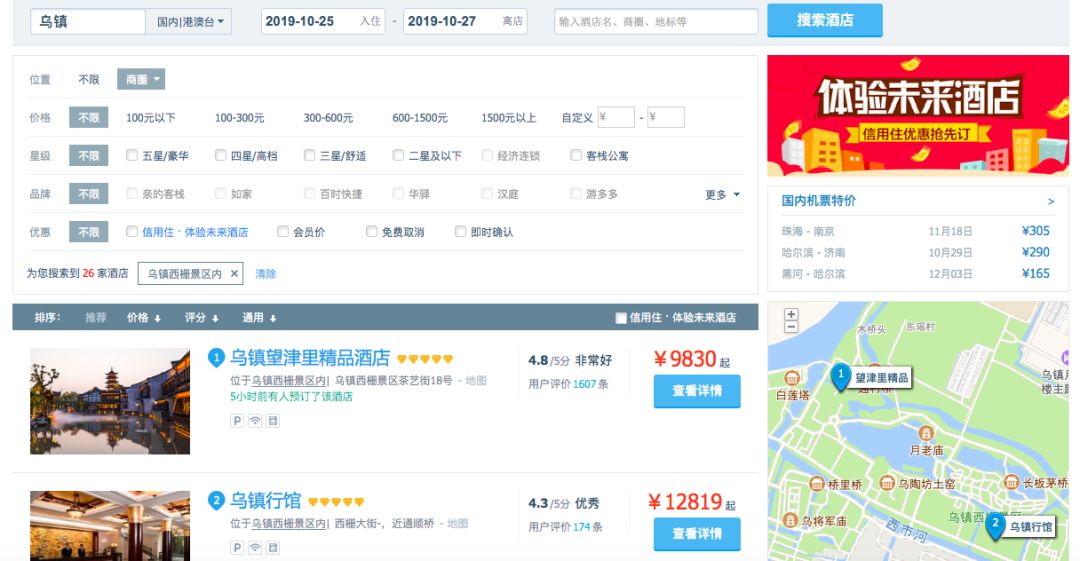Open the 乌镇行馆 photo thumbnail

110,525
